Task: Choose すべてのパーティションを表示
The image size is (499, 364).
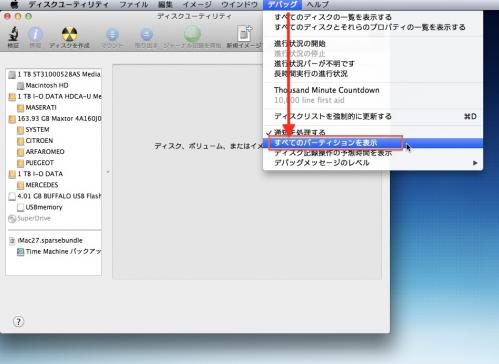Action: tap(373, 143)
